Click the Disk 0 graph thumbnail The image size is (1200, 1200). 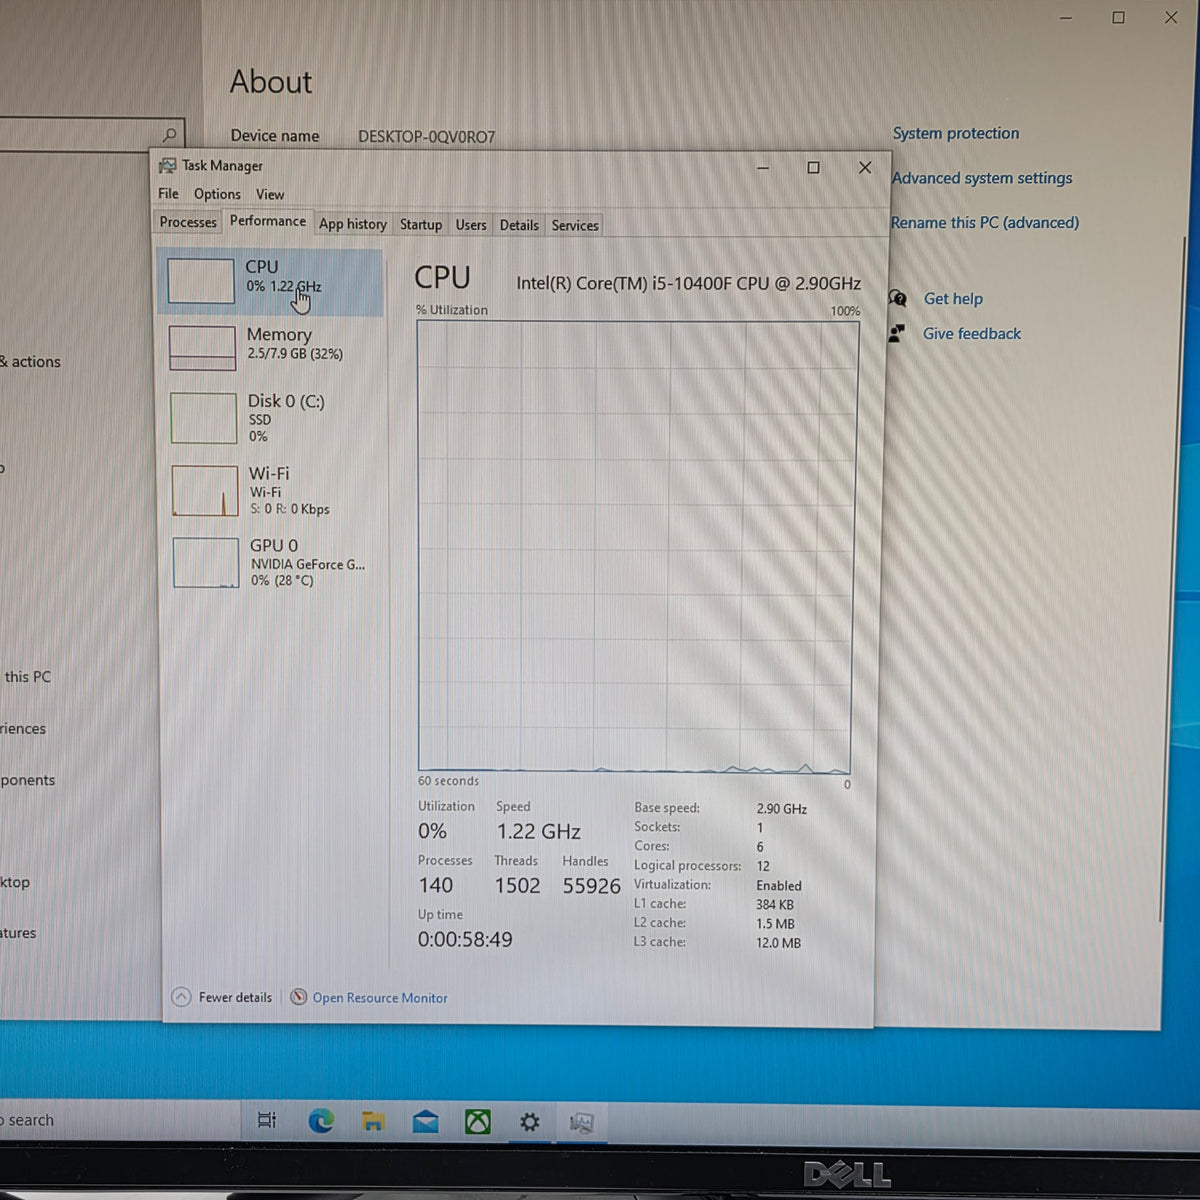pos(203,418)
